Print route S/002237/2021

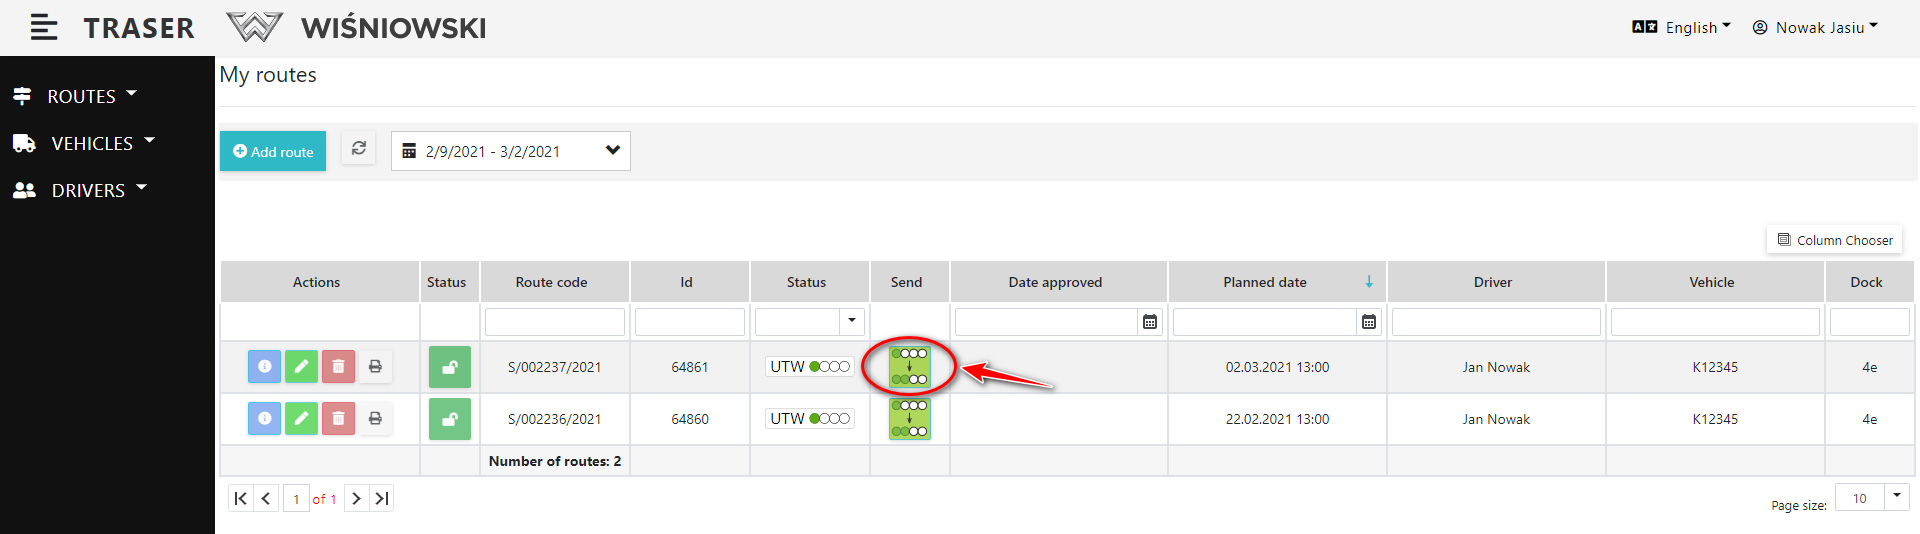point(375,367)
